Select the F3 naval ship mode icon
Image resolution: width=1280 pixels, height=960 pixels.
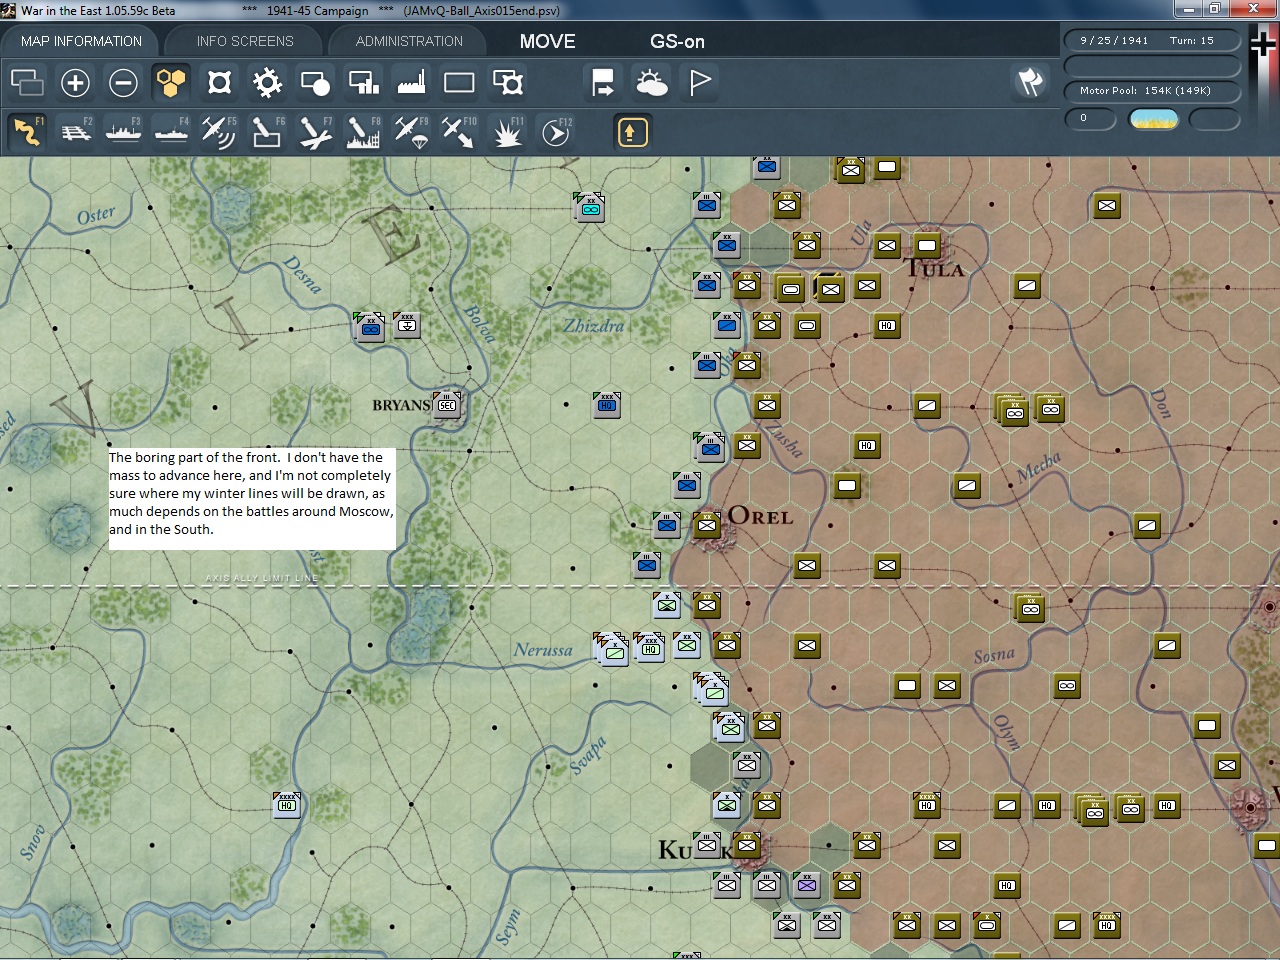pos(123,132)
